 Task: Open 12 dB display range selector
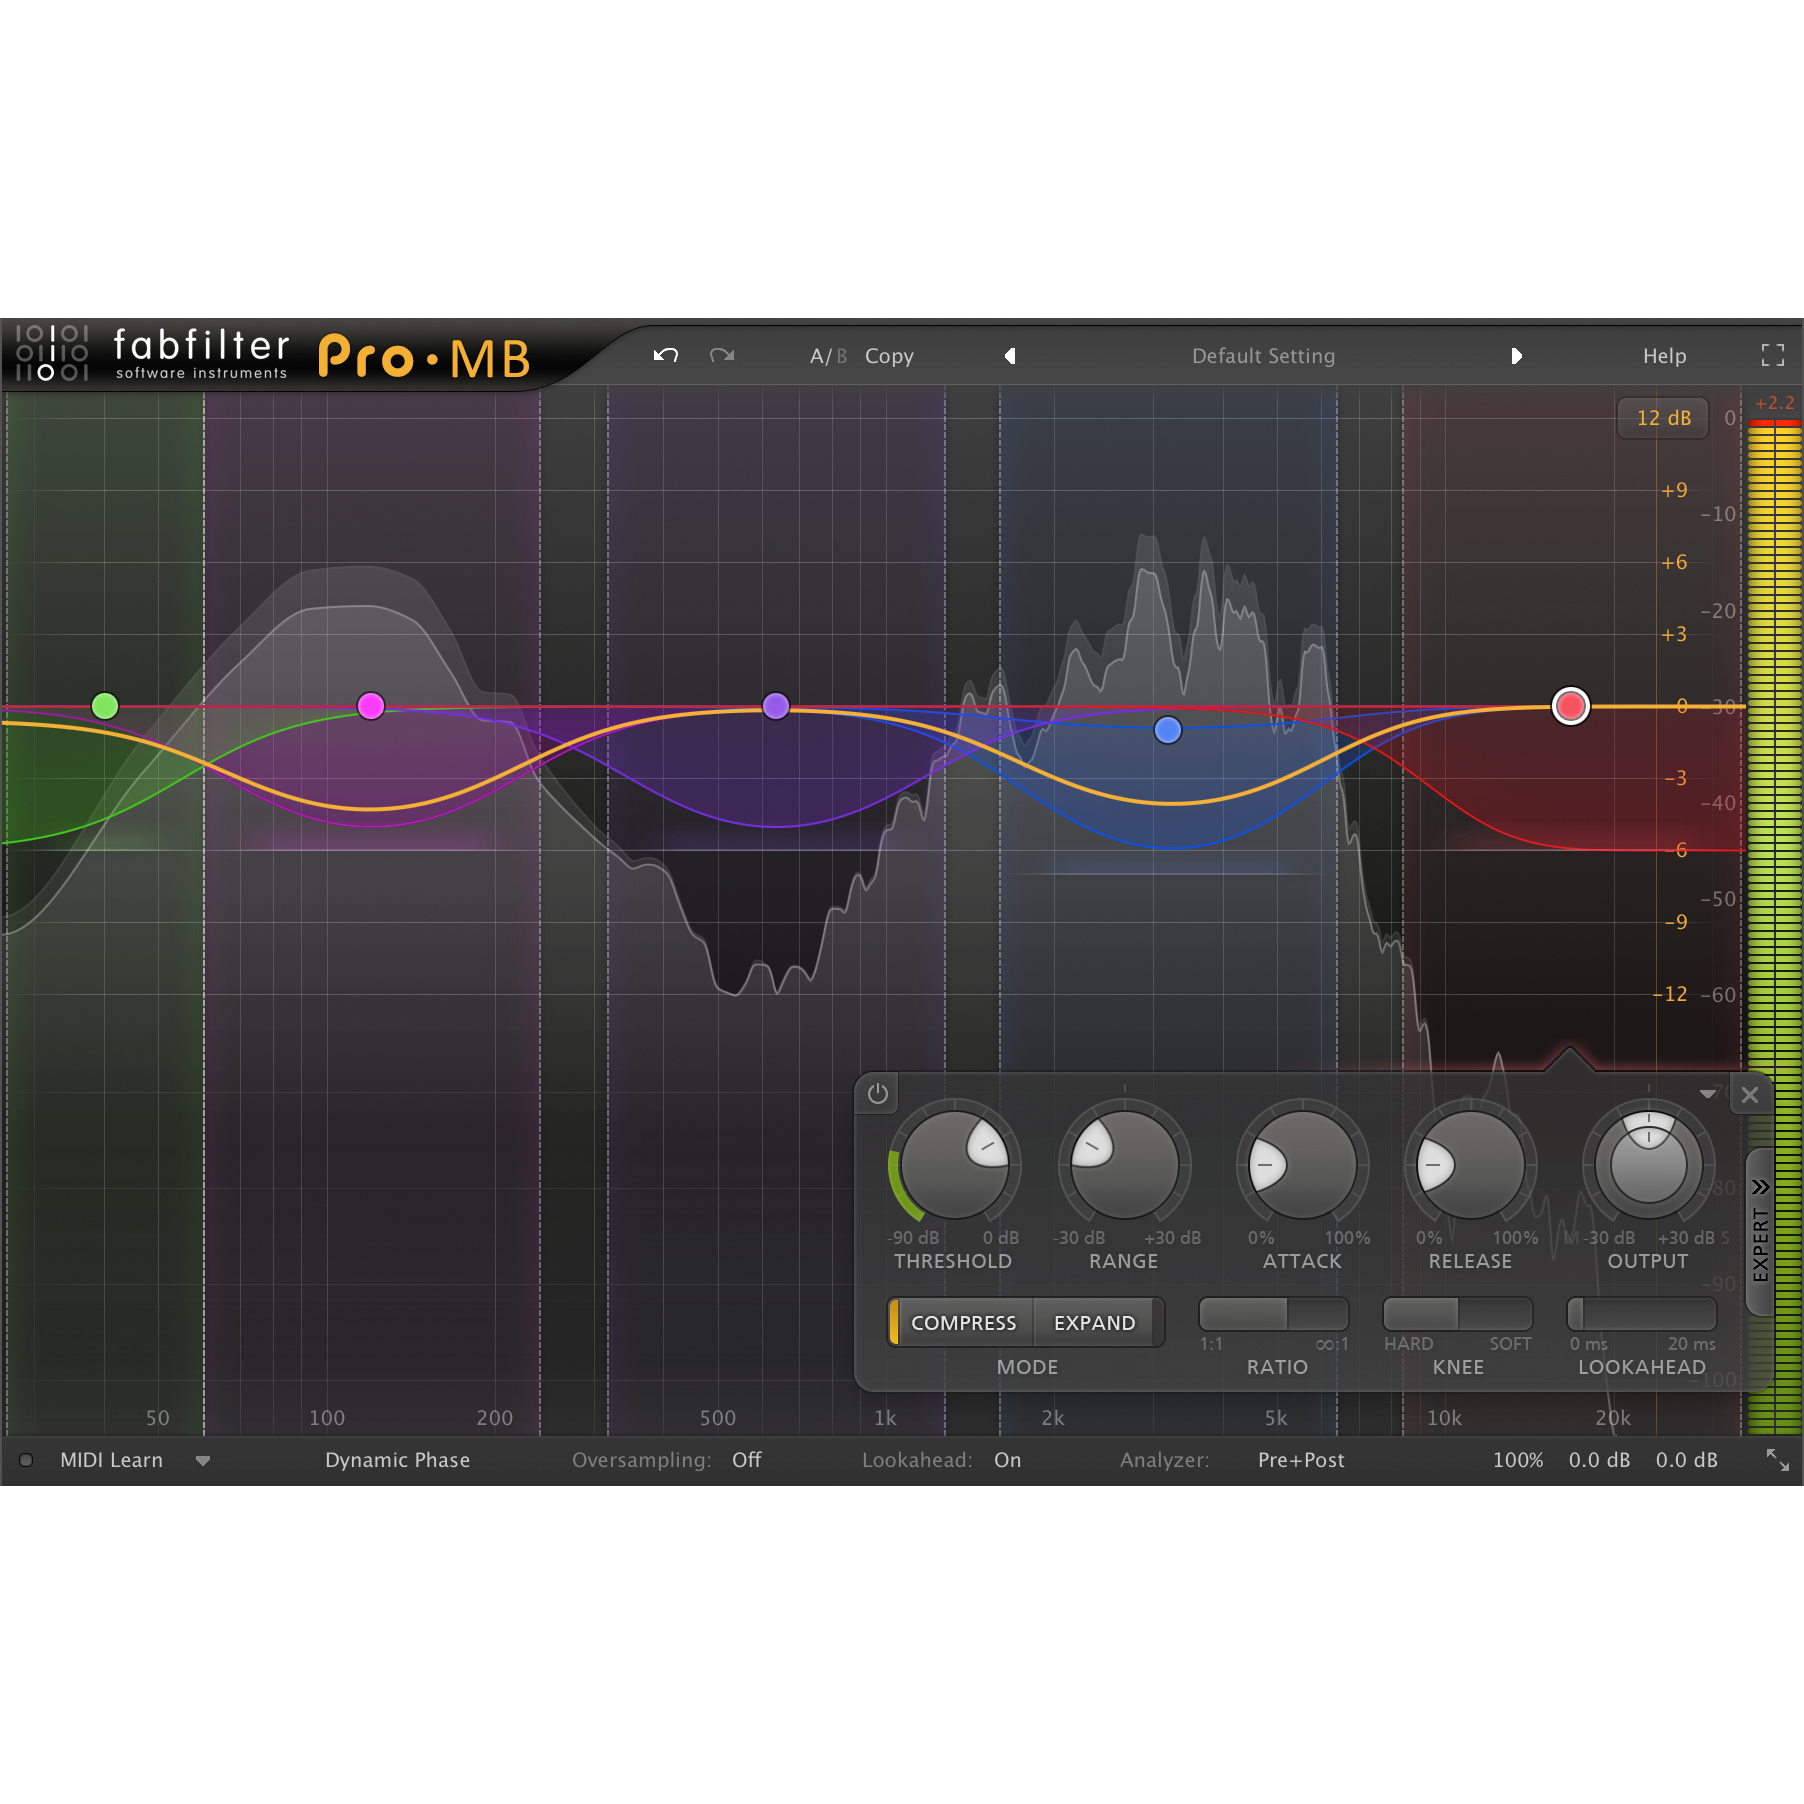(x=1663, y=418)
